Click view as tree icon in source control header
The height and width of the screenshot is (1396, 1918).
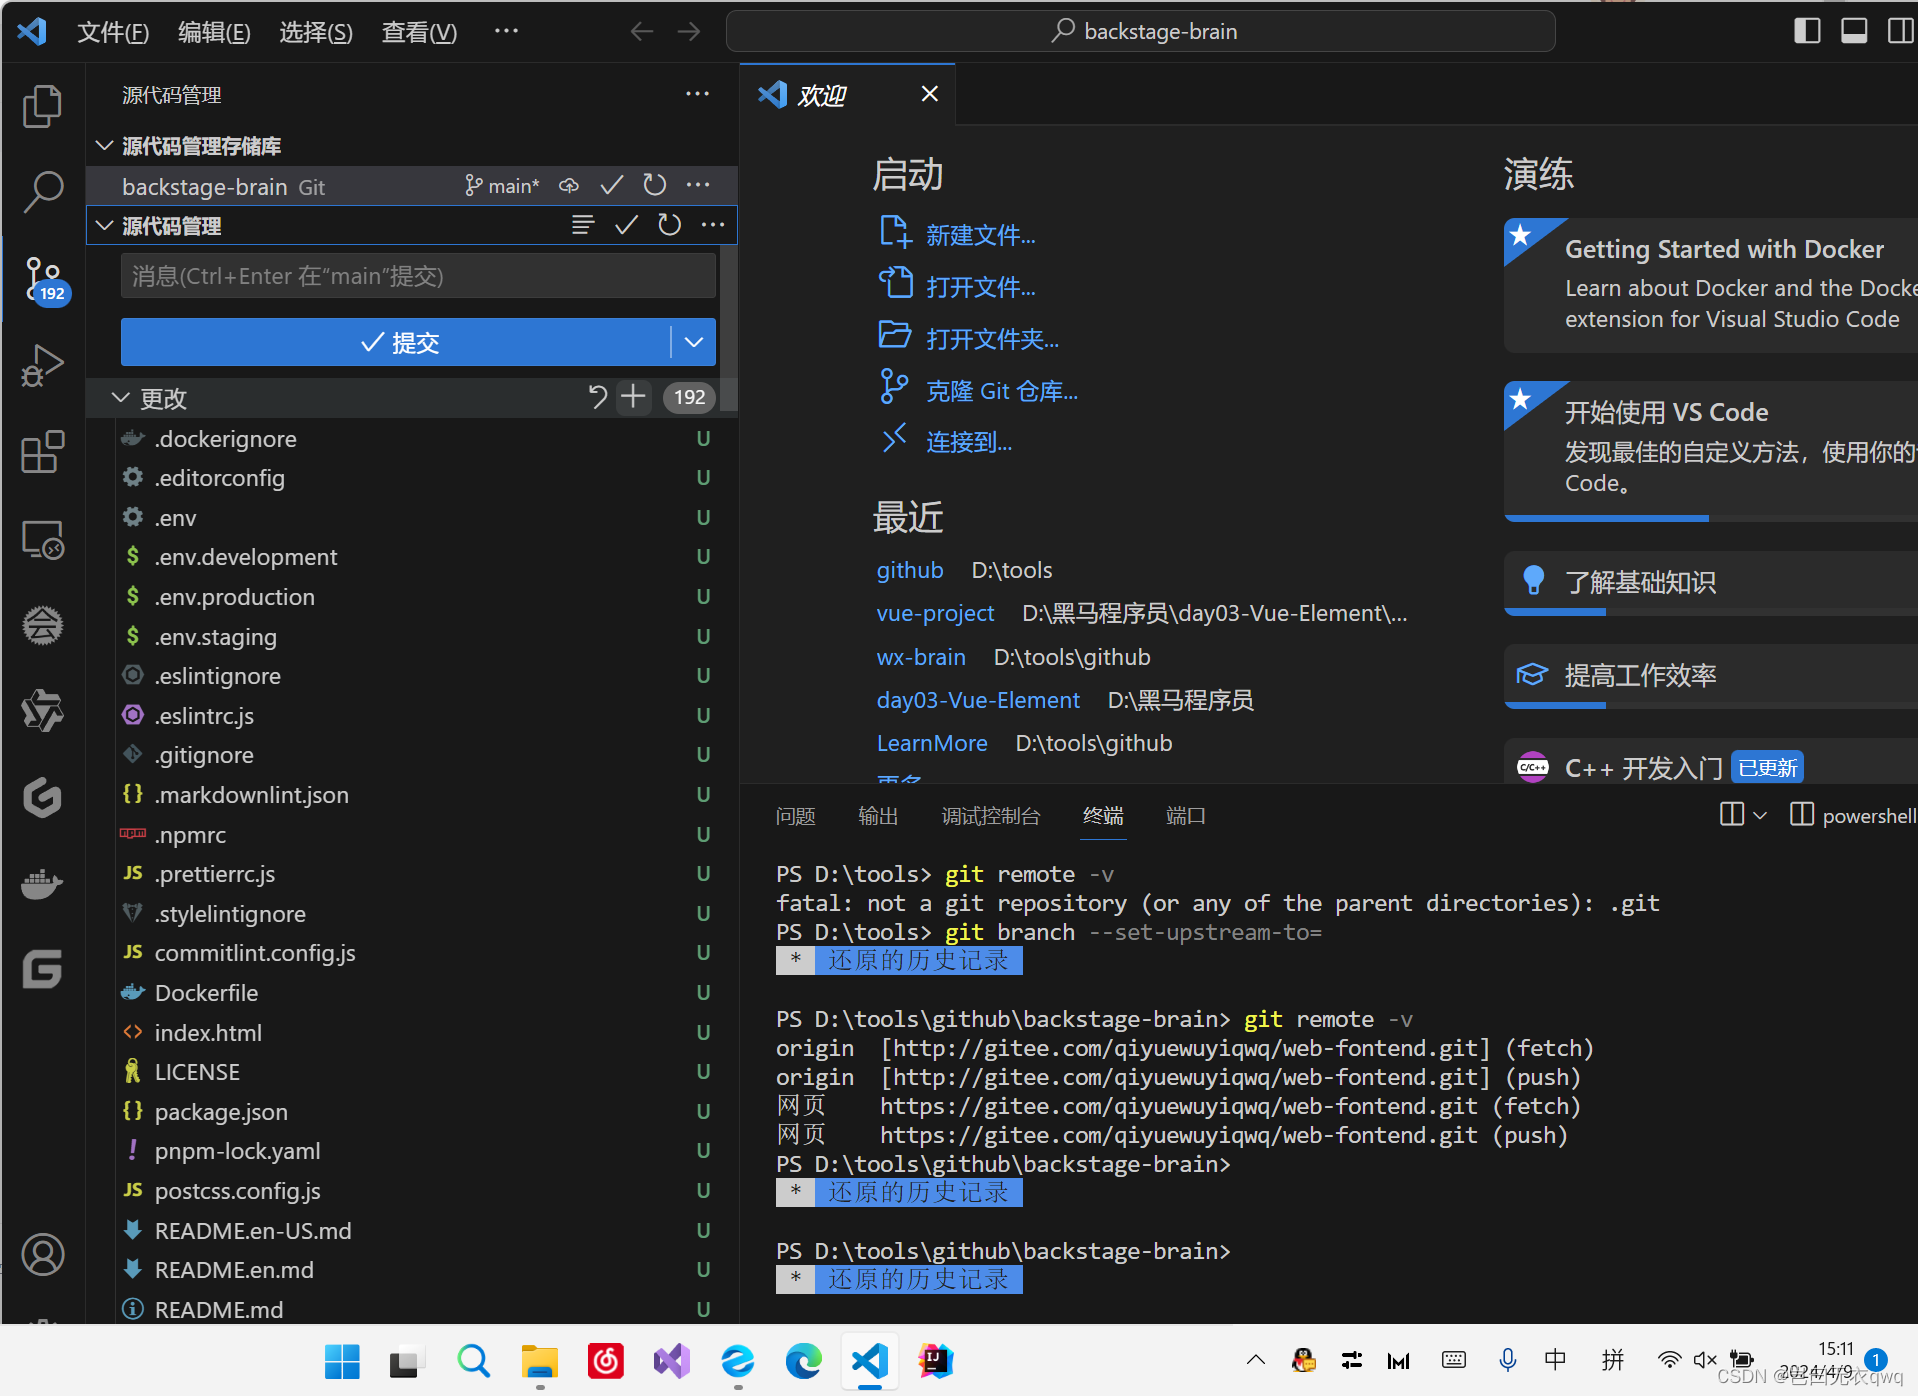tap(583, 225)
